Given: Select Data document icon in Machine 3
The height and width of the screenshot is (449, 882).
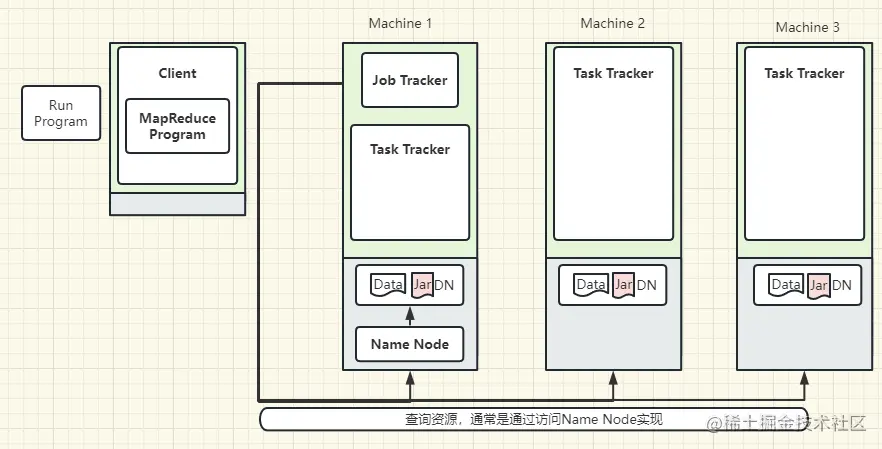Looking at the screenshot, I should point(785,285).
